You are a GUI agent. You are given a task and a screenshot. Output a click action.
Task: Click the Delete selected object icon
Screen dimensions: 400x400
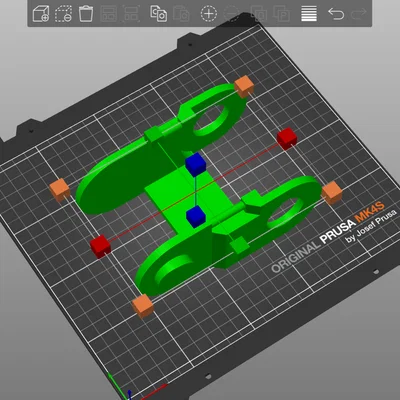tap(63, 14)
